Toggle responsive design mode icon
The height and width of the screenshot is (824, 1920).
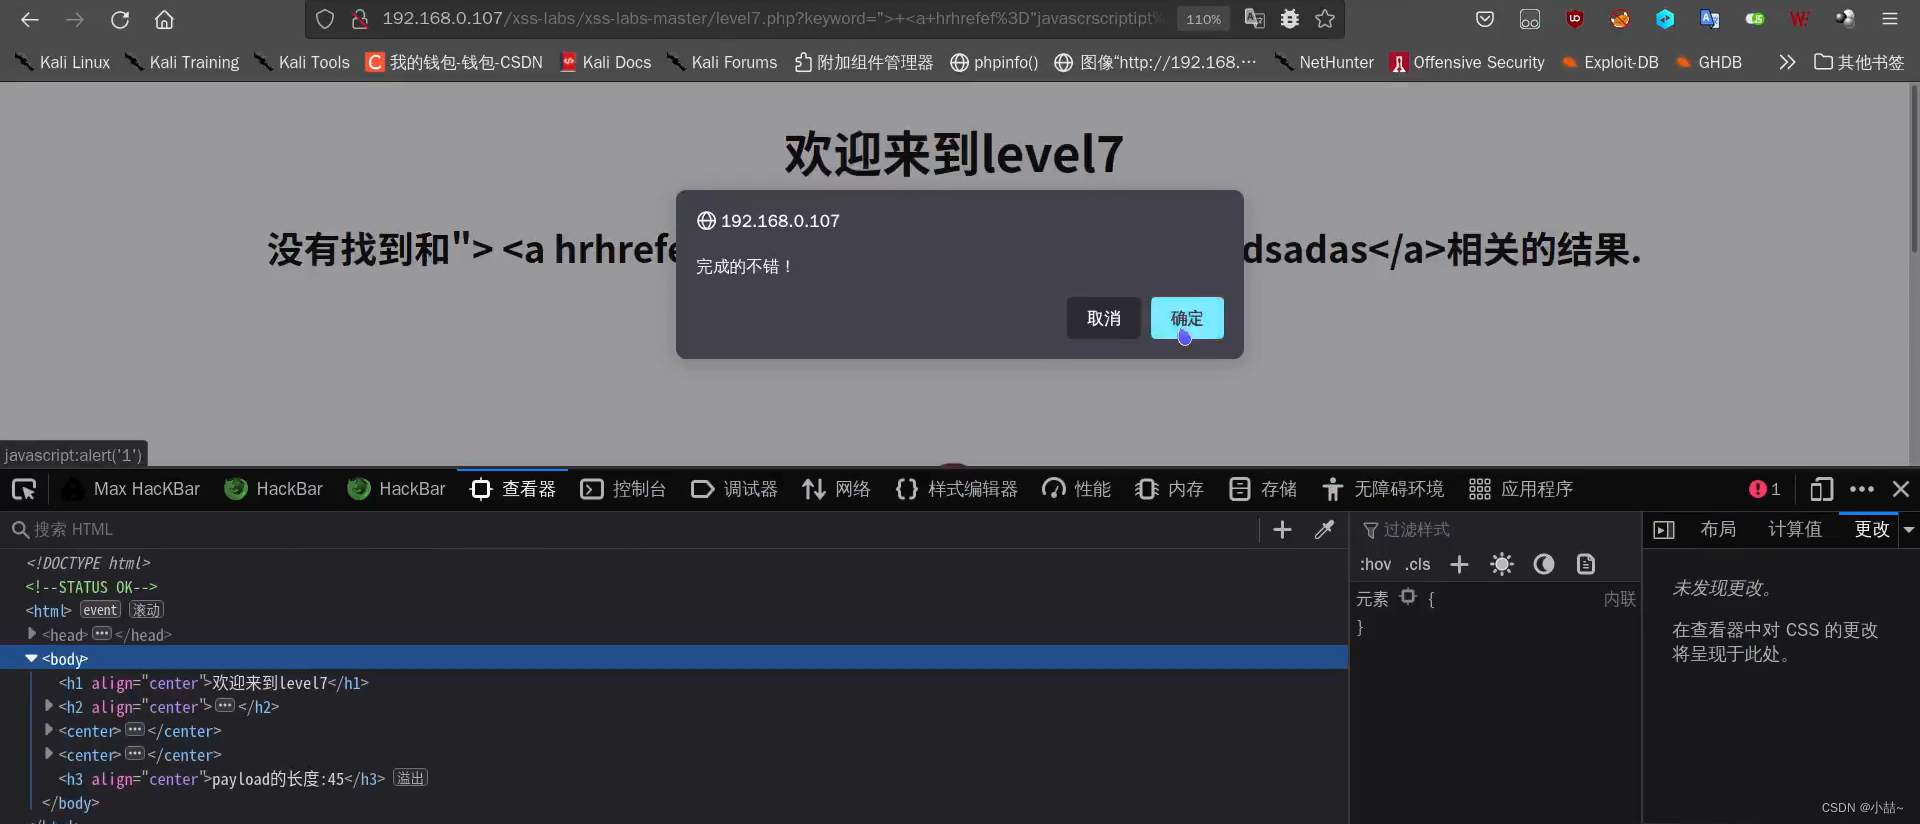[1821, 489]
